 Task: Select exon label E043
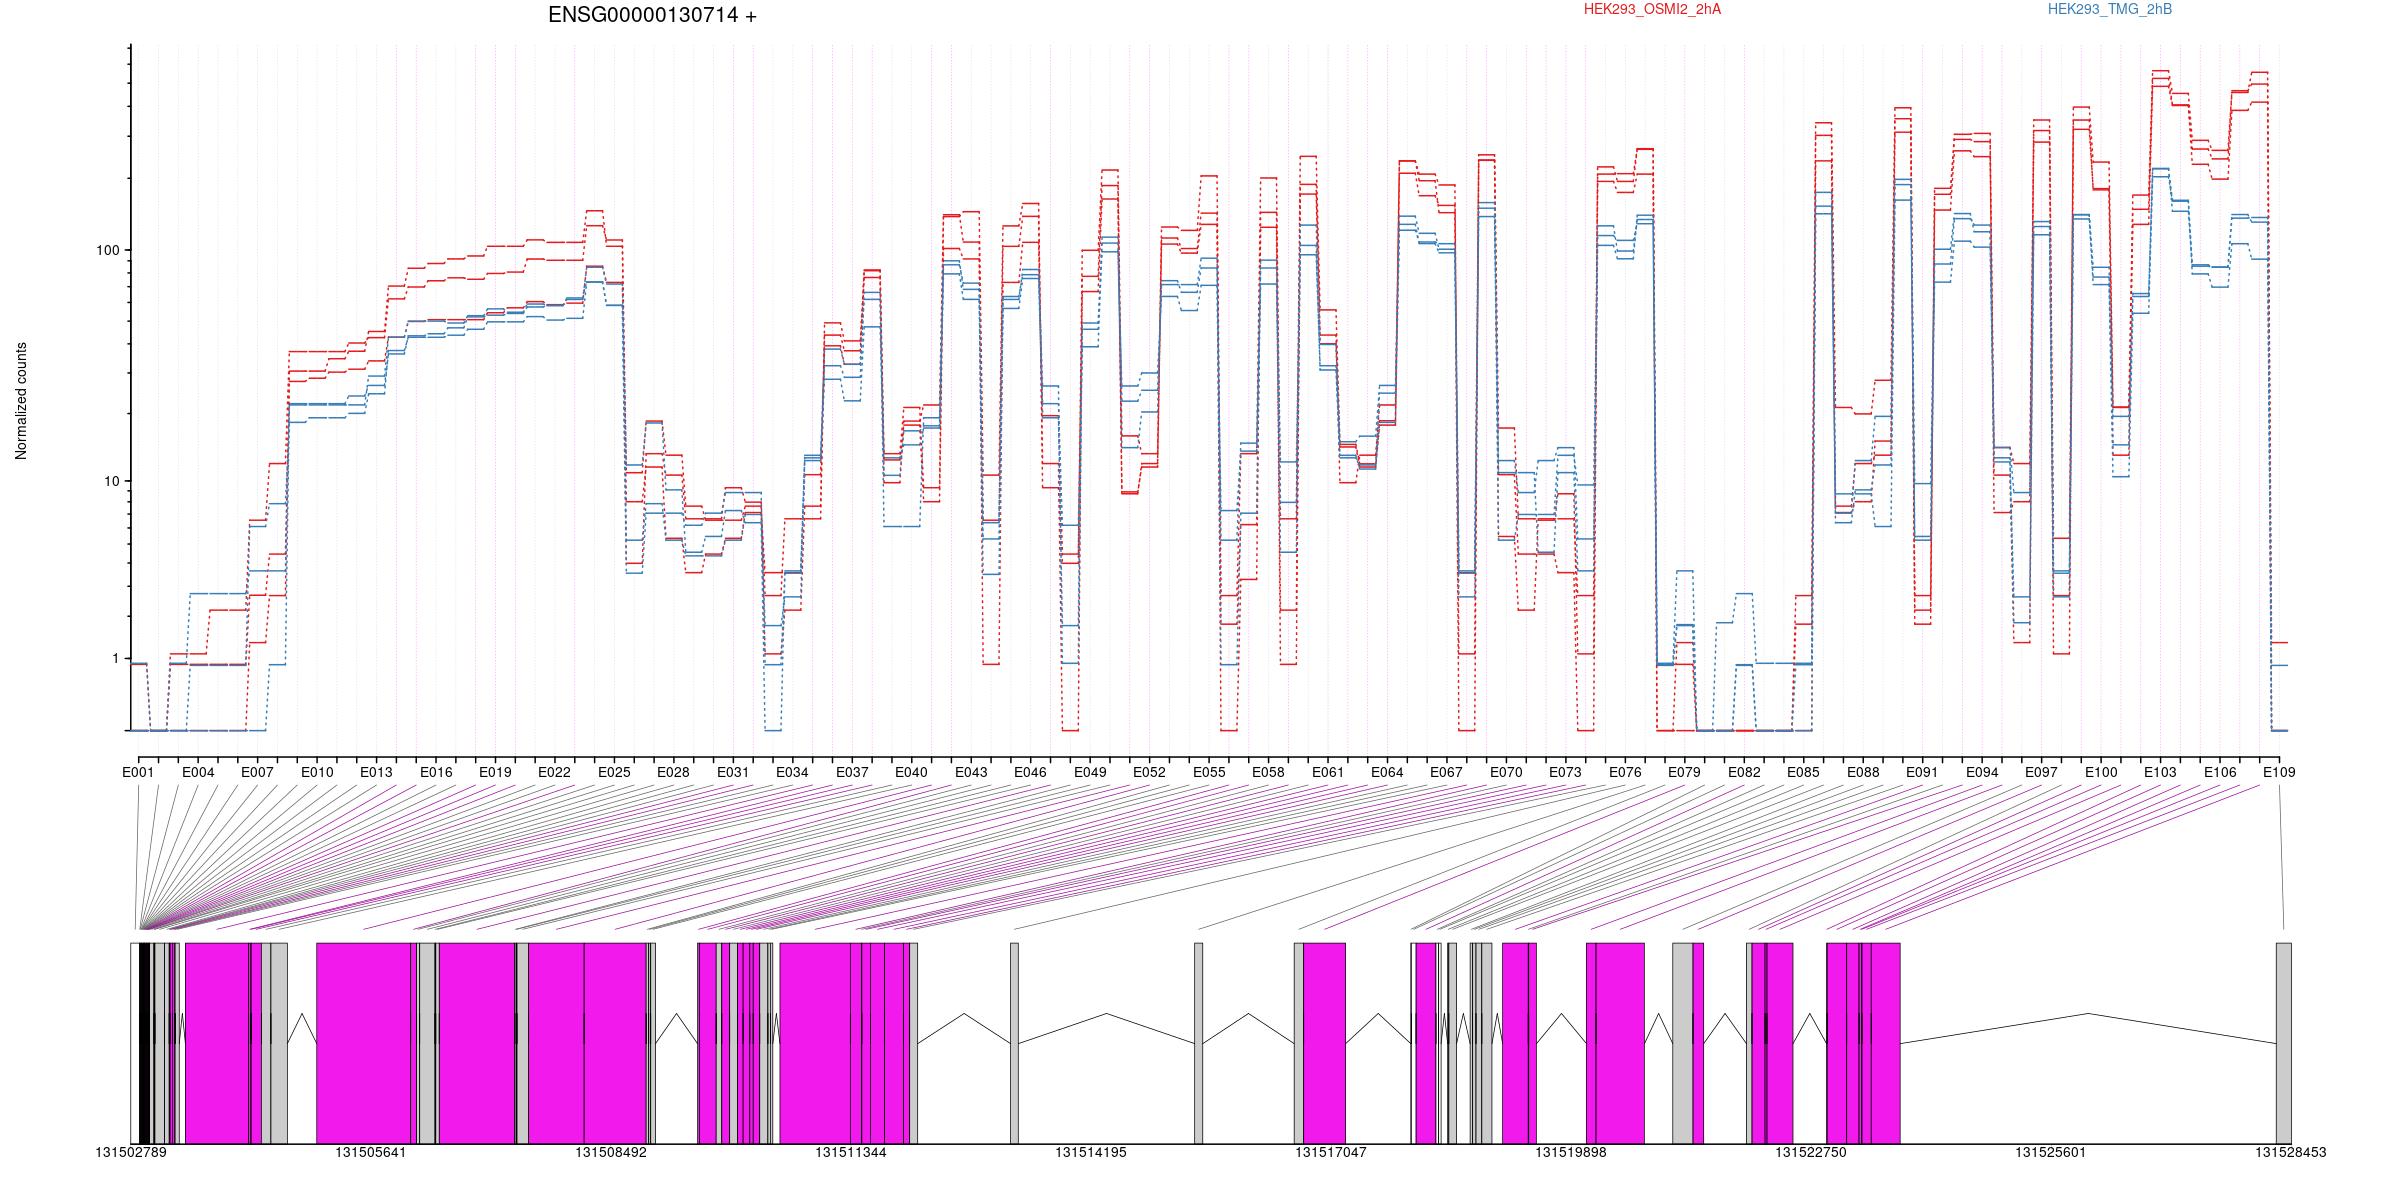pos(971,772)
